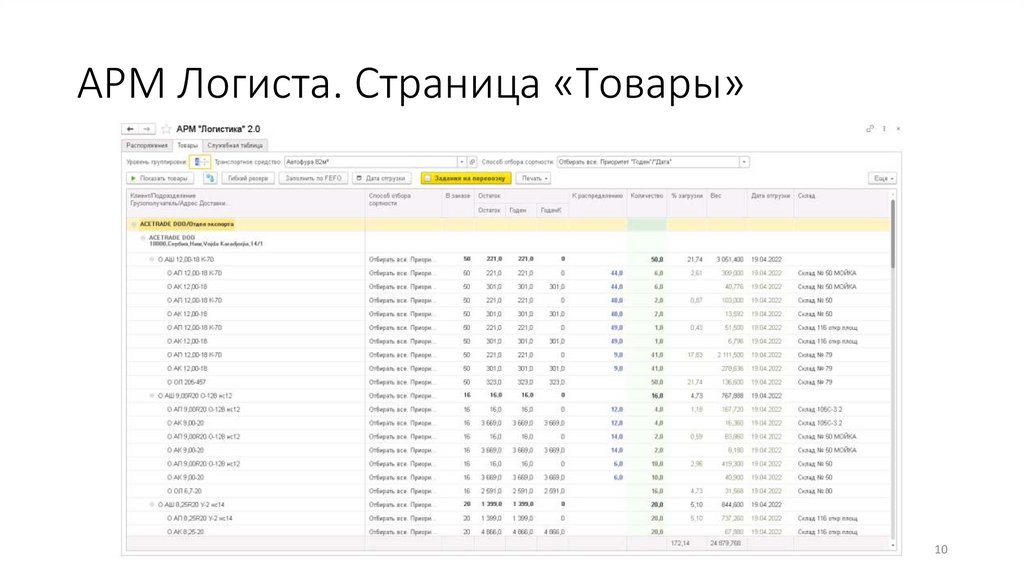Click the weight cell 3 051,400

729,260
